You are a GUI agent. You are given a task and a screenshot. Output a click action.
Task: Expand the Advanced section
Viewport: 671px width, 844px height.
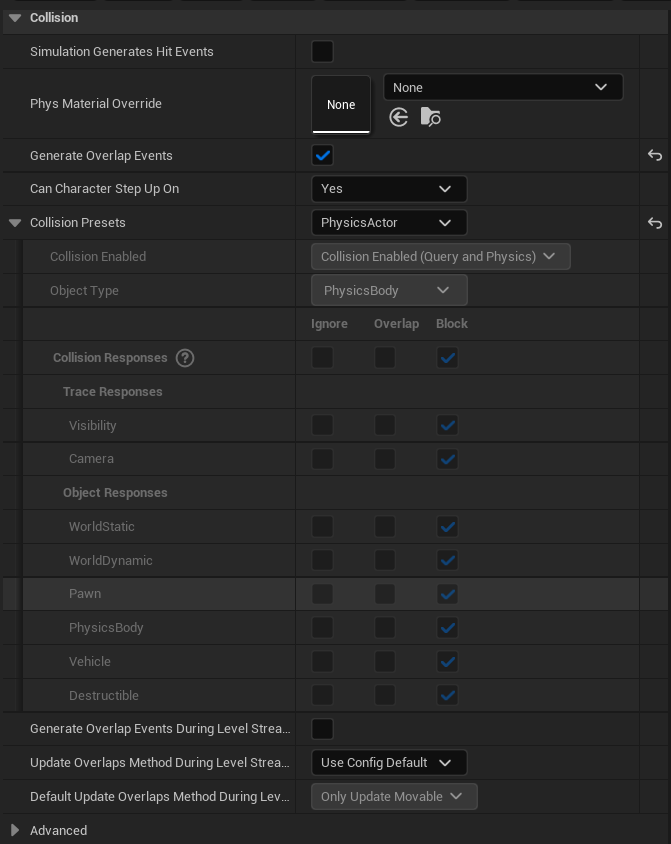[x=15, y=831]
